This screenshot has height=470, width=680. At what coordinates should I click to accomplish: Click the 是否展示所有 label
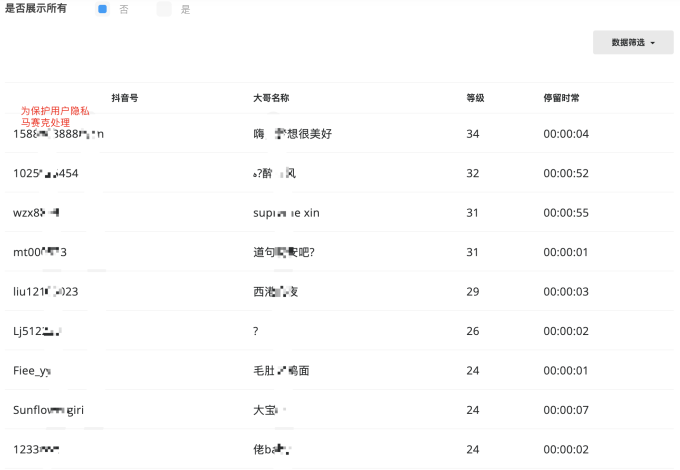click(37, 9)
